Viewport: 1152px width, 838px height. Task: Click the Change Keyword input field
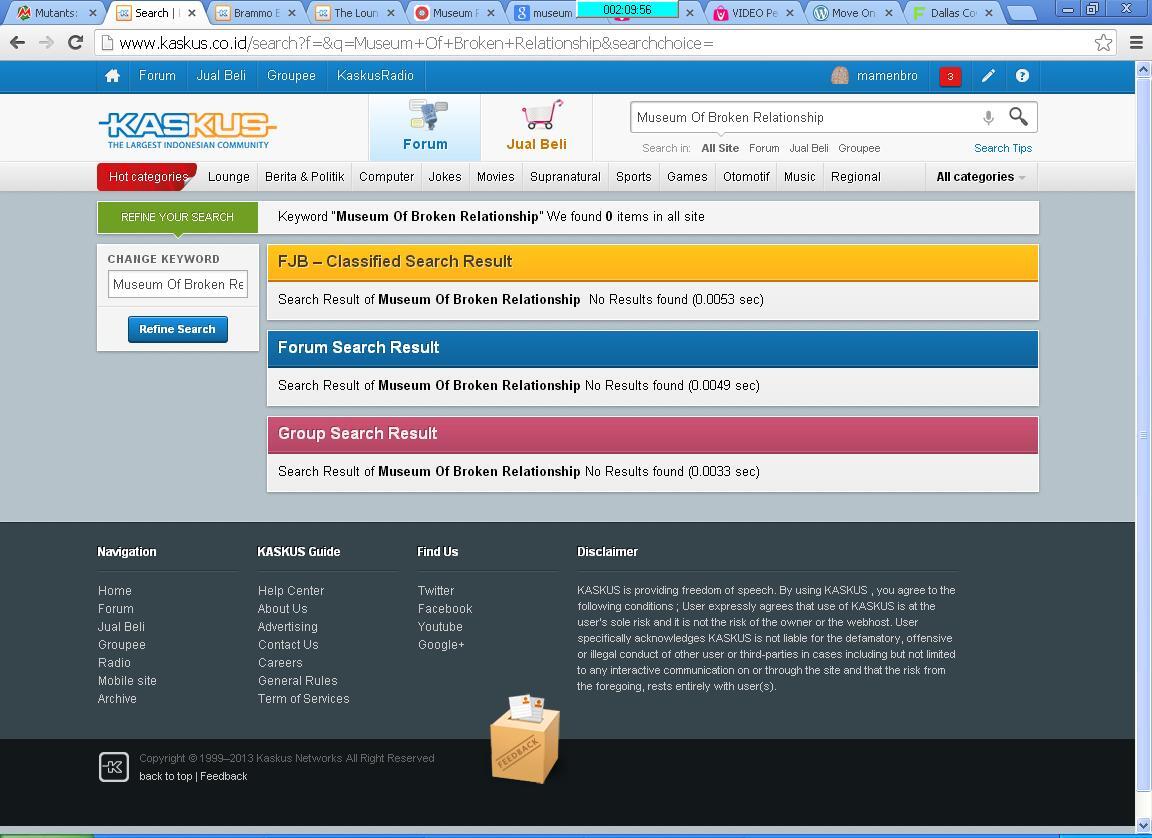[178, 284]
